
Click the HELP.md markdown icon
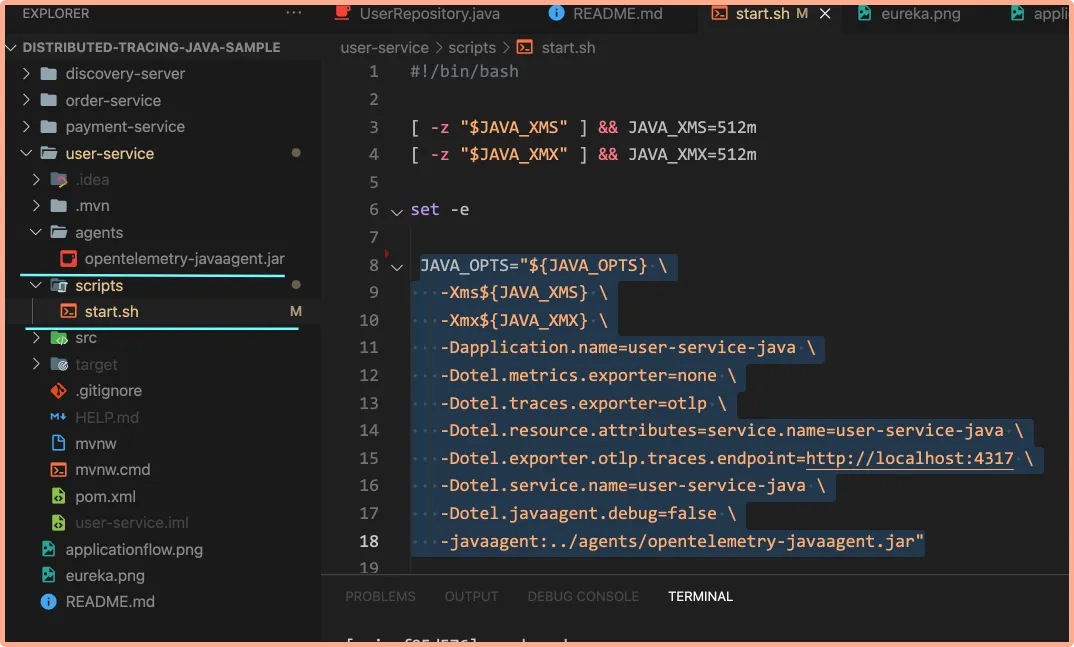point(58,417)
